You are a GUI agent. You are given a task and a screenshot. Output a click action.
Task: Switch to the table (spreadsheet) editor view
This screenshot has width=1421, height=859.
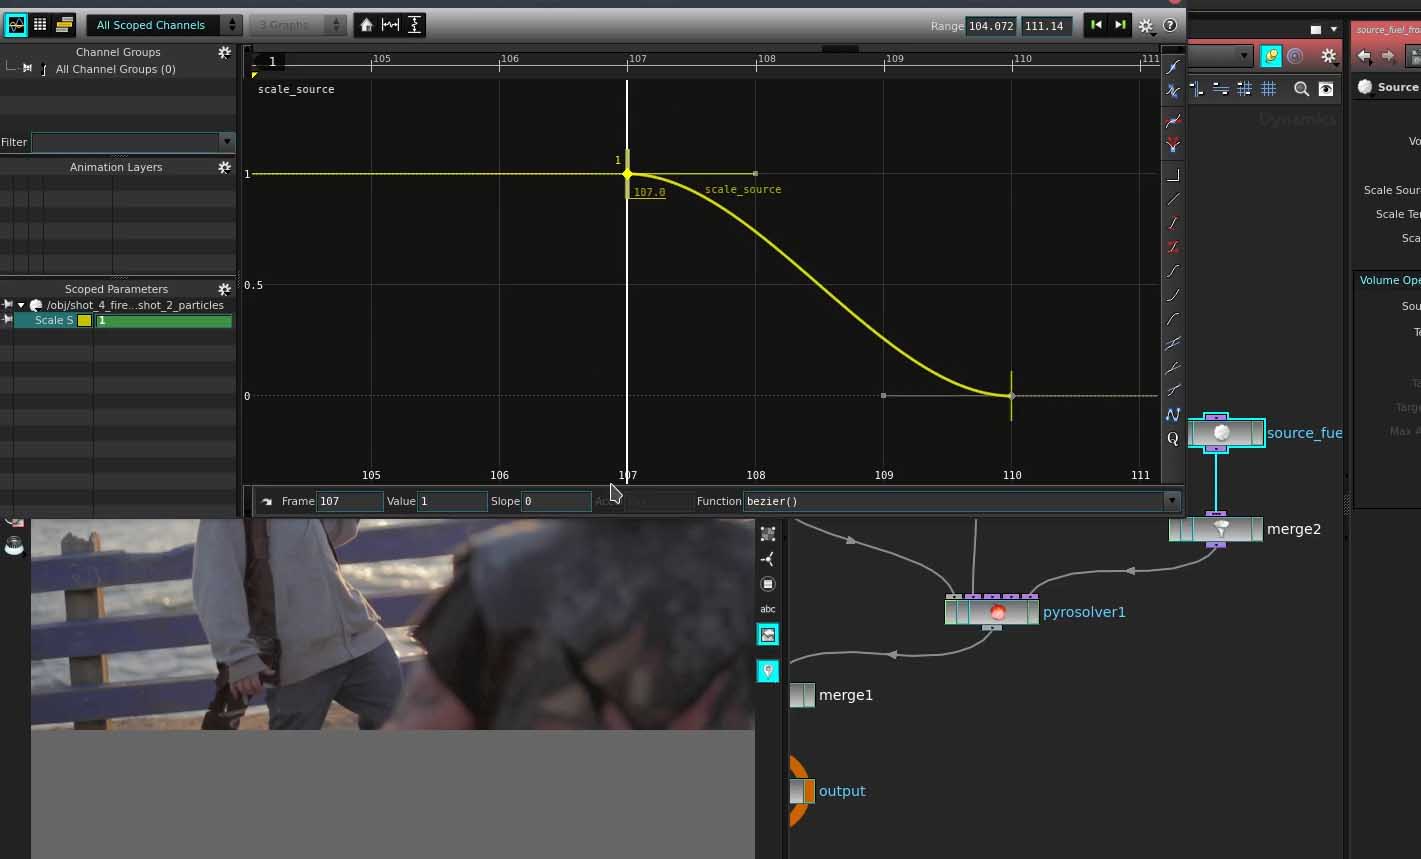point(40,25)
